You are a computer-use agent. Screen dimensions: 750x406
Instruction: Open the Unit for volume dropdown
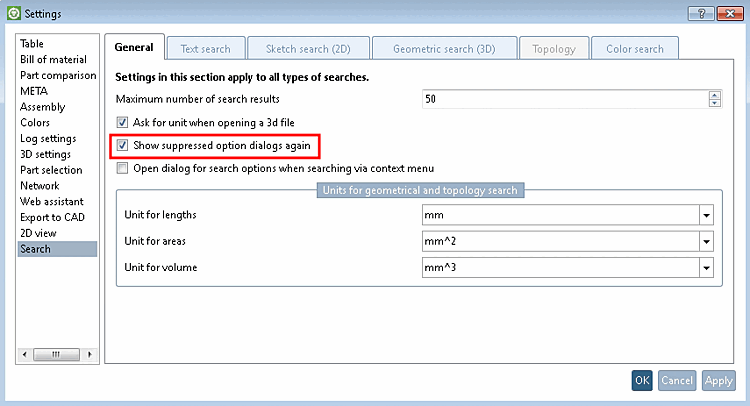706,268
